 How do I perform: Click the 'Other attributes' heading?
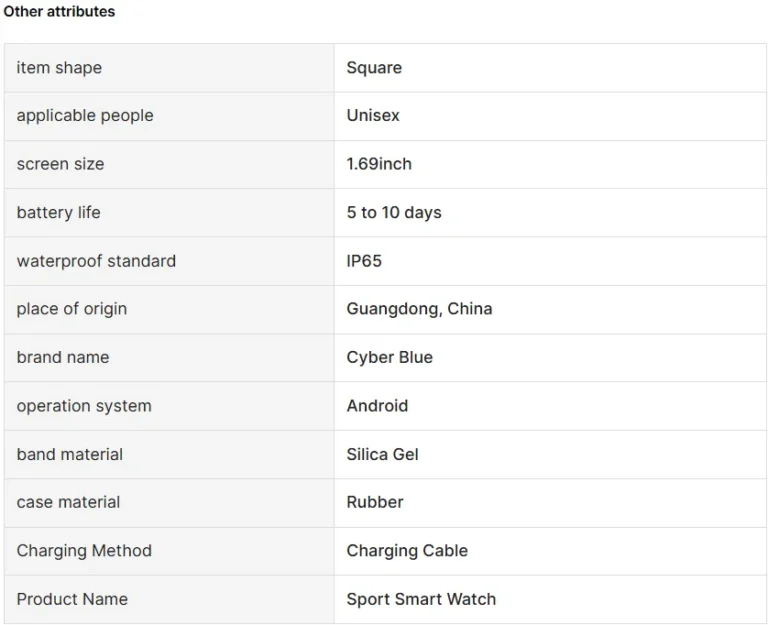59,11
